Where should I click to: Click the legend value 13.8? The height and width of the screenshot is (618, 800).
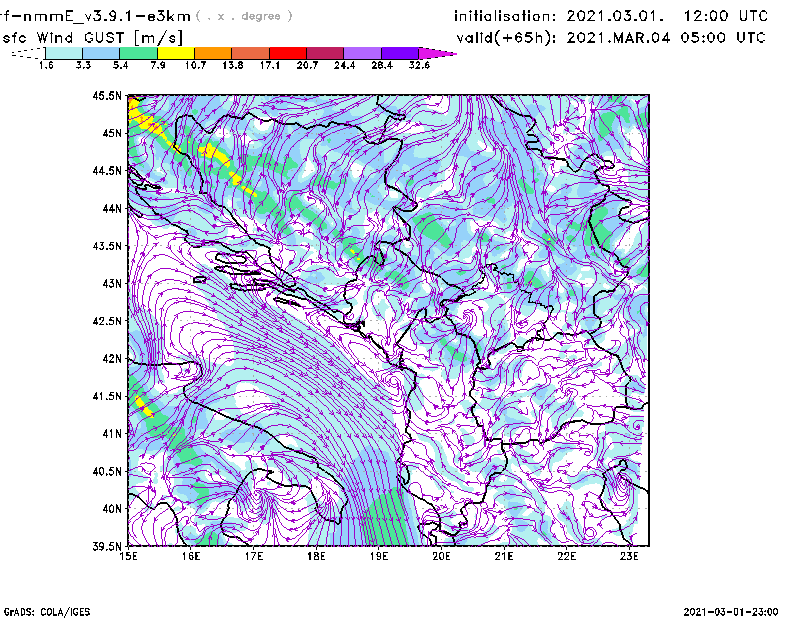coord(232,65)
